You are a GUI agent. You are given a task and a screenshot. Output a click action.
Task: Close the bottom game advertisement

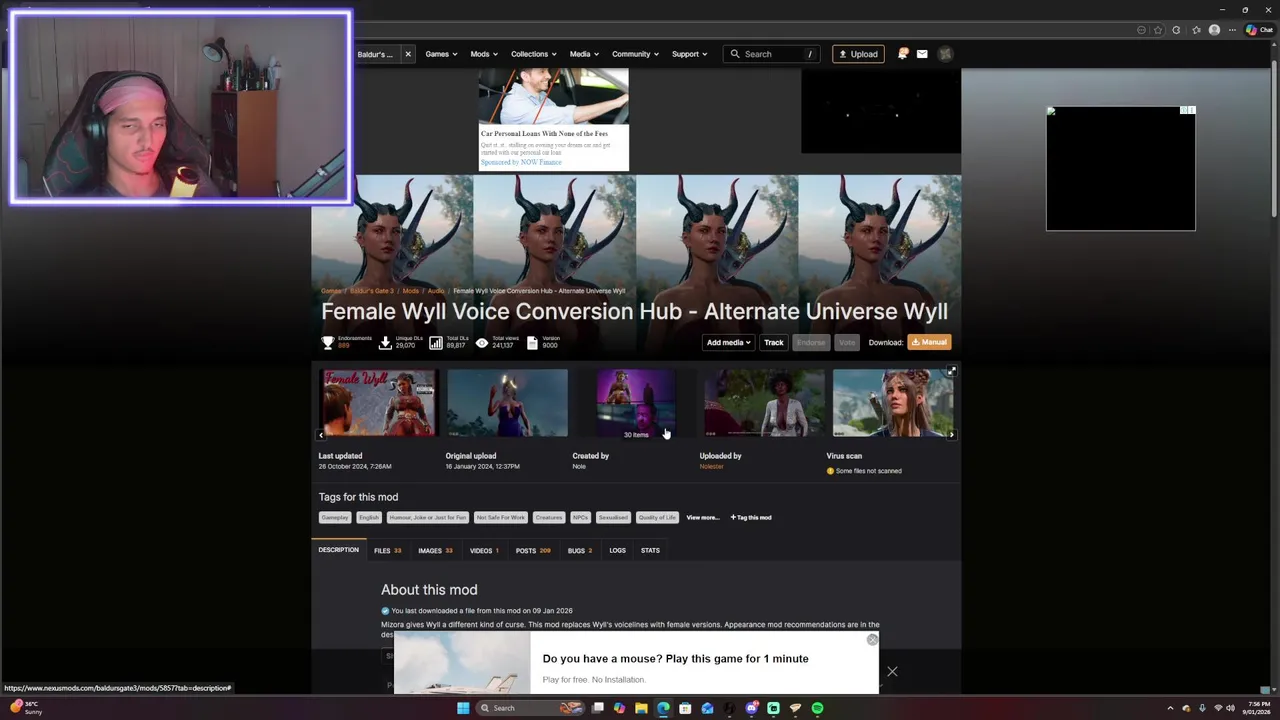coord(892,672)
